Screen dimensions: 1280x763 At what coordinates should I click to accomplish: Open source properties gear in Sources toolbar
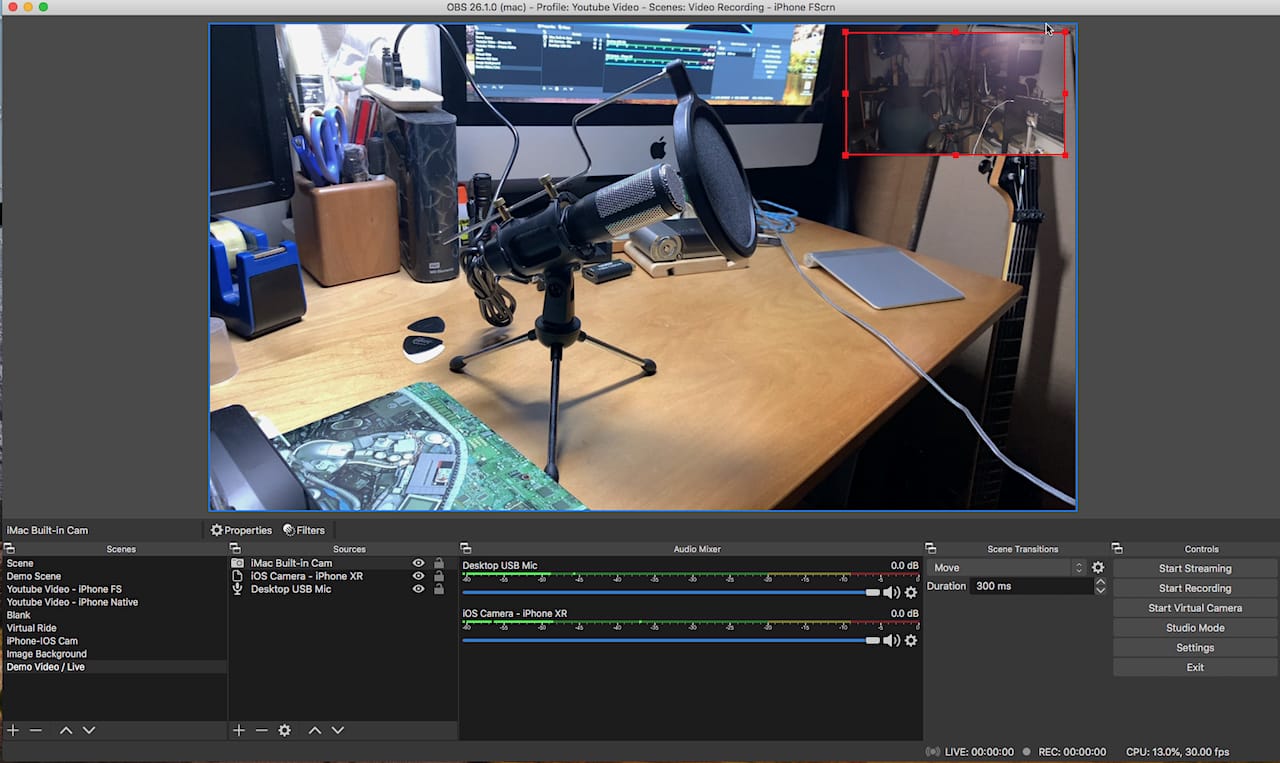[285, 731]
